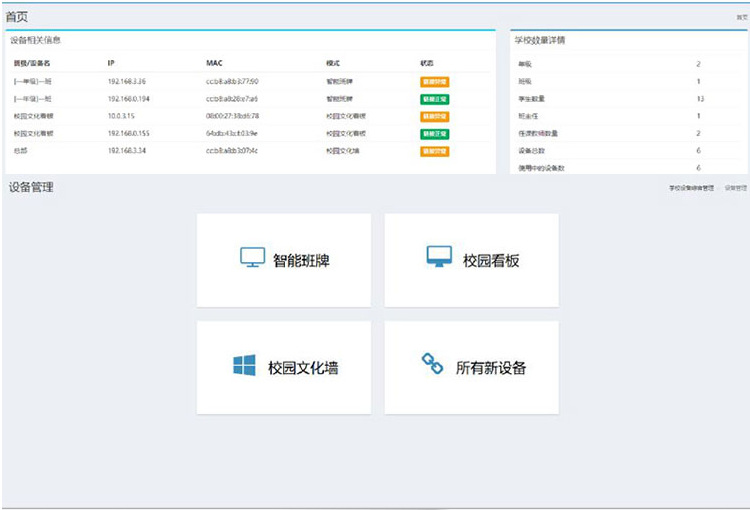The image size is (750, 510).
Task: Click the 首页 page heading
Action: pyautogui.click(x=17, y=17)
